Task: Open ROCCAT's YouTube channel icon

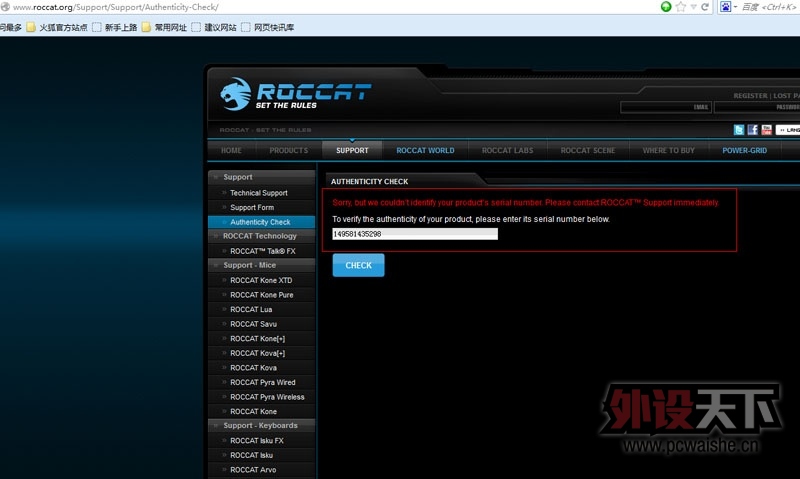Action: pos(766,130)
